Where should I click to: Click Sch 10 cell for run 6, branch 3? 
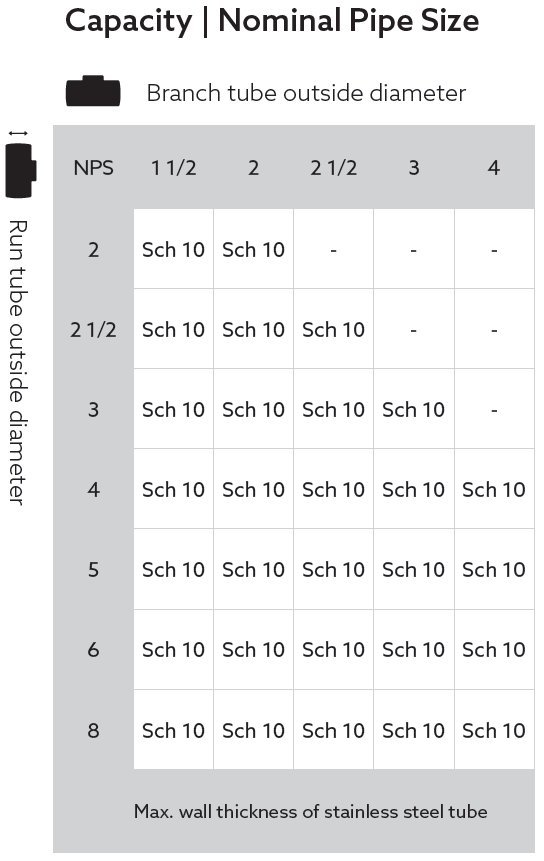413,650
